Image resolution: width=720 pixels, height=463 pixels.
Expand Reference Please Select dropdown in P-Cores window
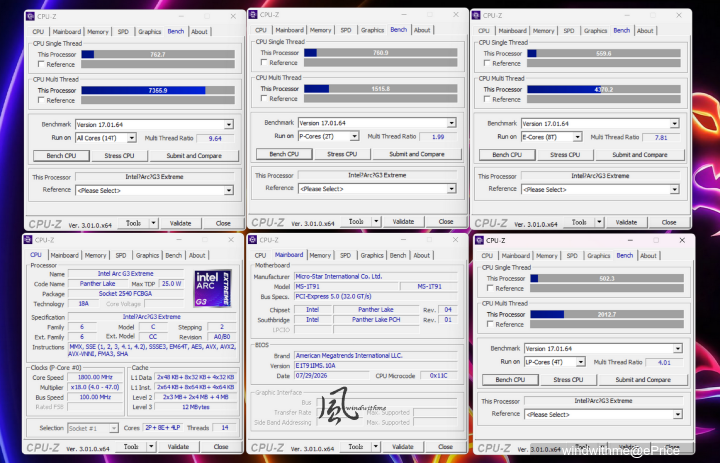451,189
